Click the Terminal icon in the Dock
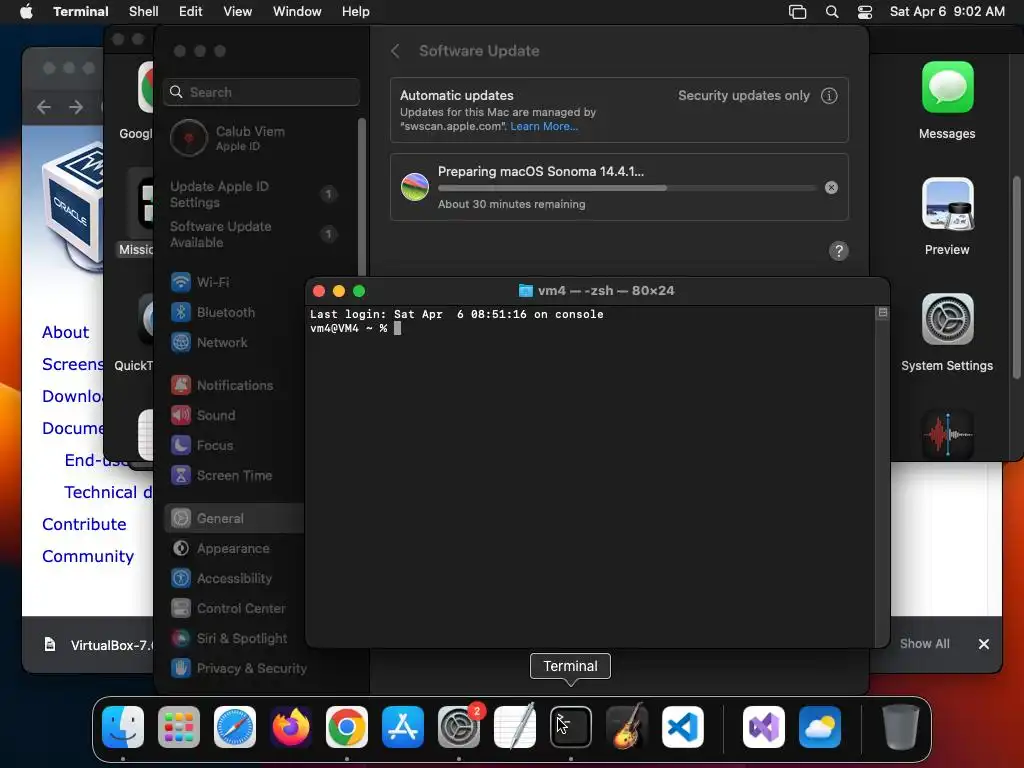This screenshot has width=1024, height=768. (x=571, y=727)
